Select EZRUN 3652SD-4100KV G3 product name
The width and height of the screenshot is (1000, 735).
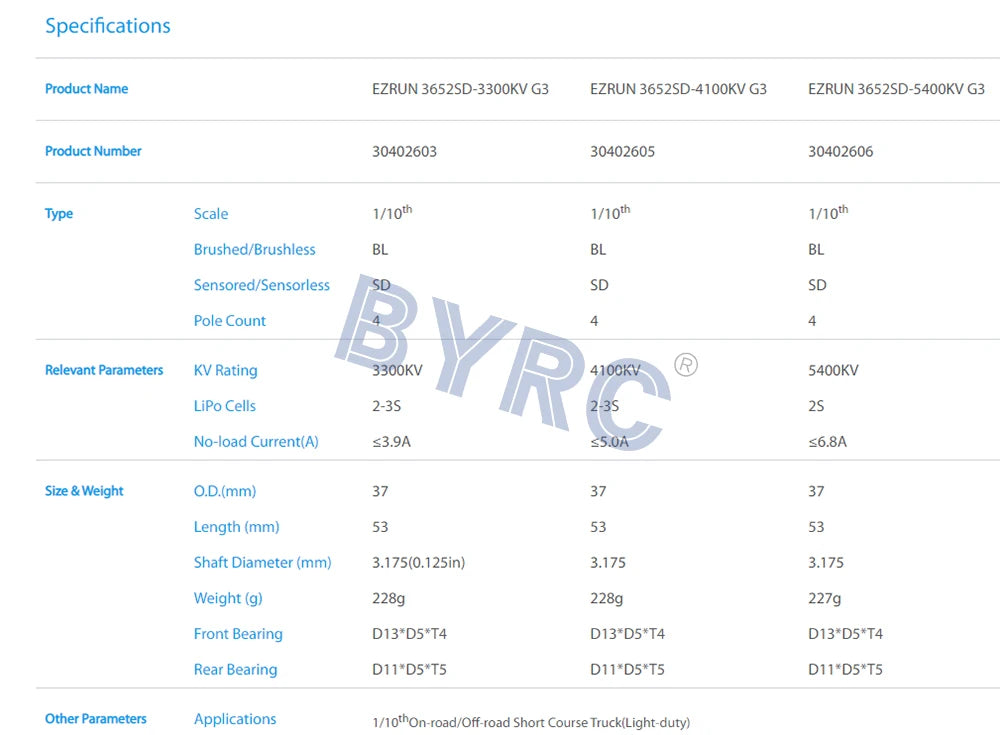coord(678,88)
